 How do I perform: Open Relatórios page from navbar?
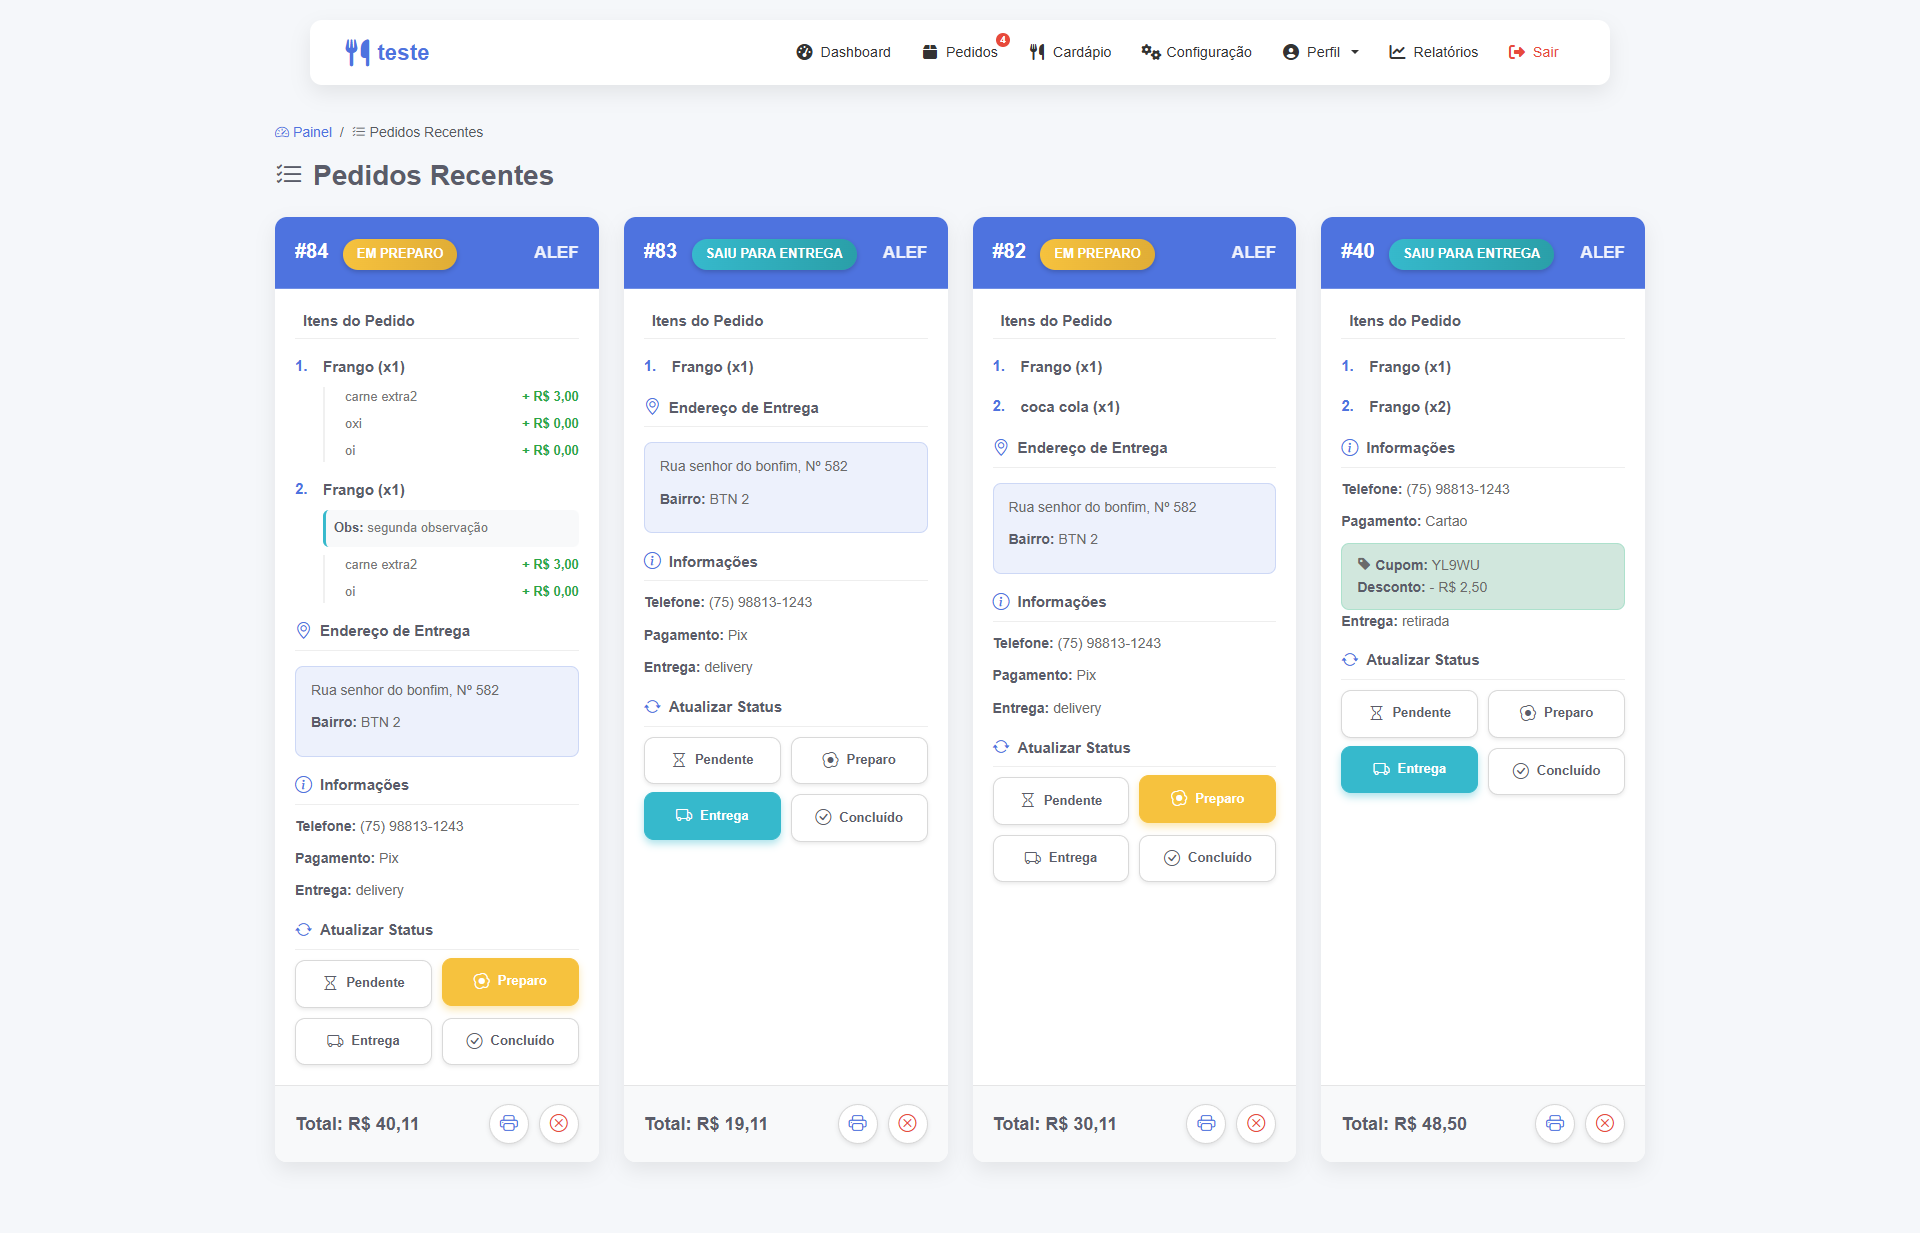pyautogui.click(x=1433, y=52)
